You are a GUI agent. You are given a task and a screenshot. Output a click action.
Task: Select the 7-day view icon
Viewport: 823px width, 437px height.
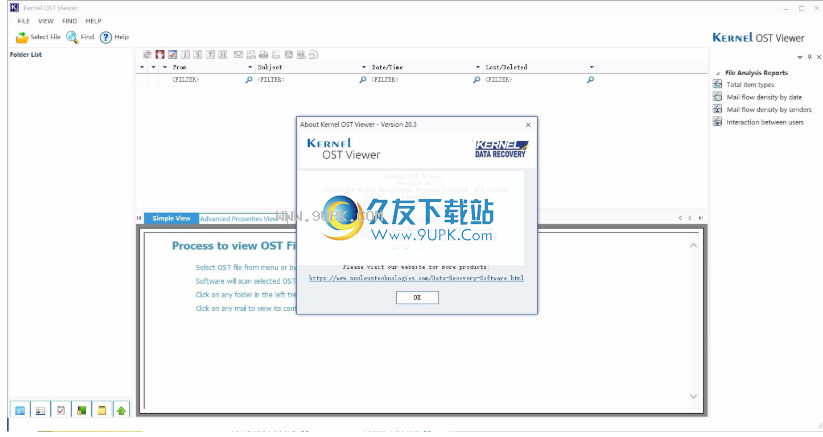click(x=210, y=55)
